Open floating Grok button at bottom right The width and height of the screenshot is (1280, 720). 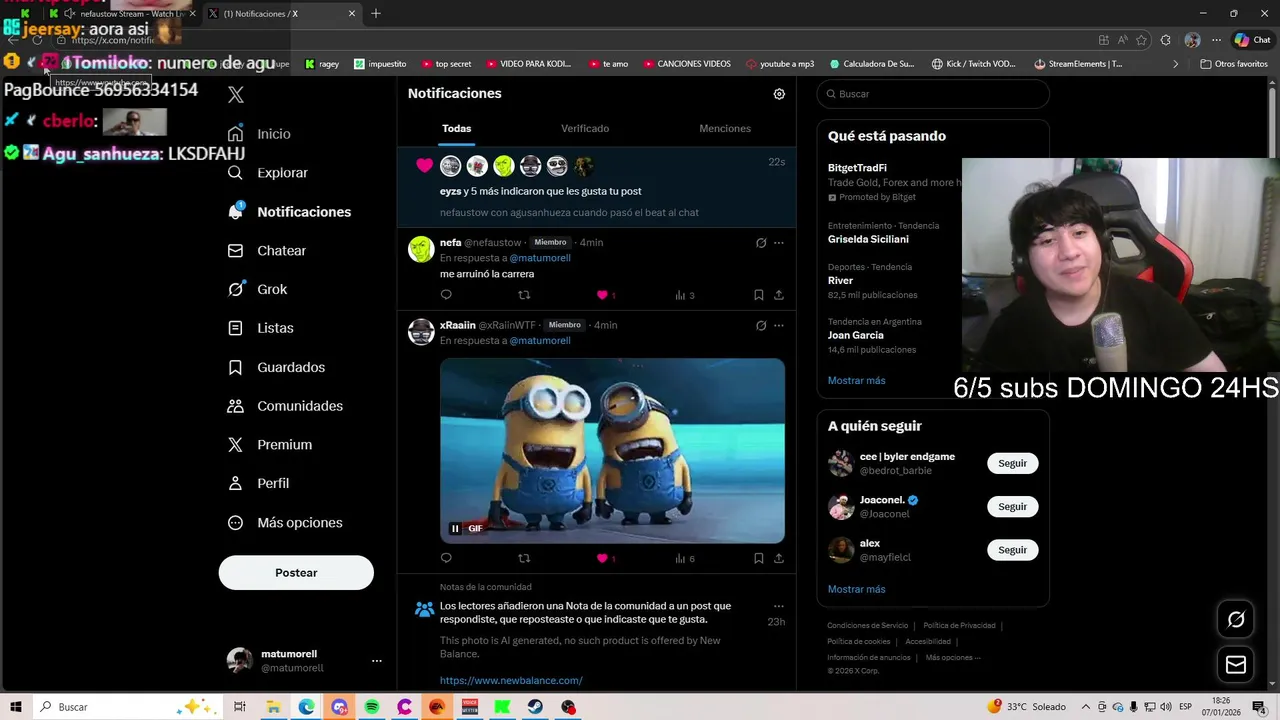1236,620
